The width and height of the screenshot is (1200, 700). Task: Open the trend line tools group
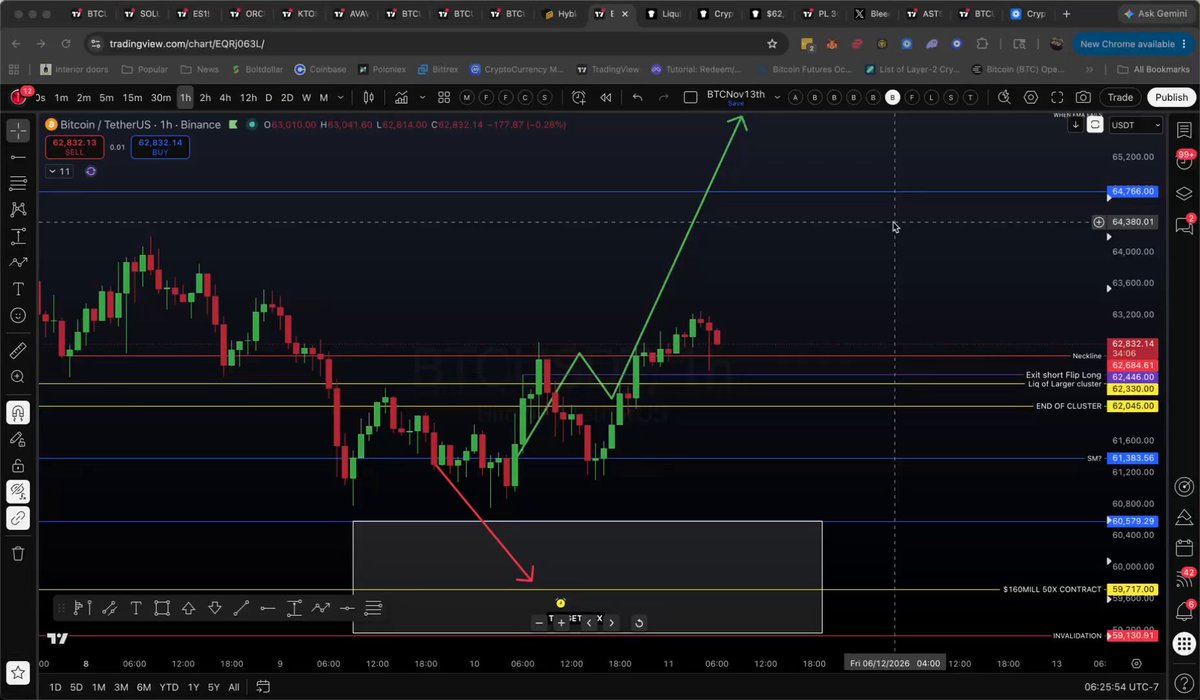coord(18,157)
